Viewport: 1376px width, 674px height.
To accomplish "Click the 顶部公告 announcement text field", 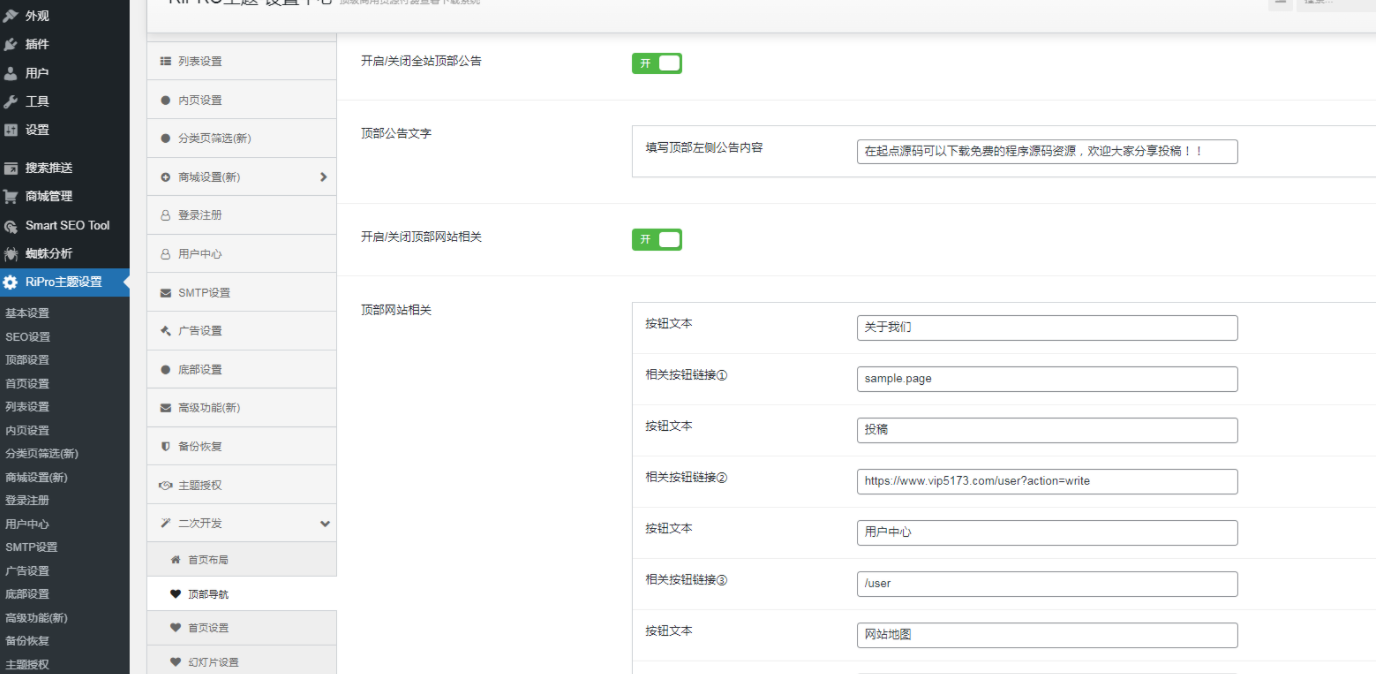I will click(x=1046, y=151).
